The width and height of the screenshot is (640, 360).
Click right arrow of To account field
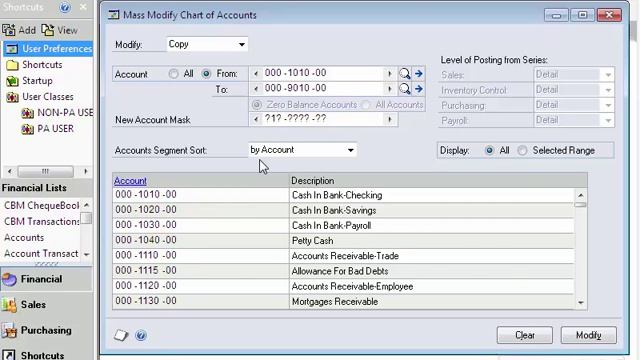(389, 89)
